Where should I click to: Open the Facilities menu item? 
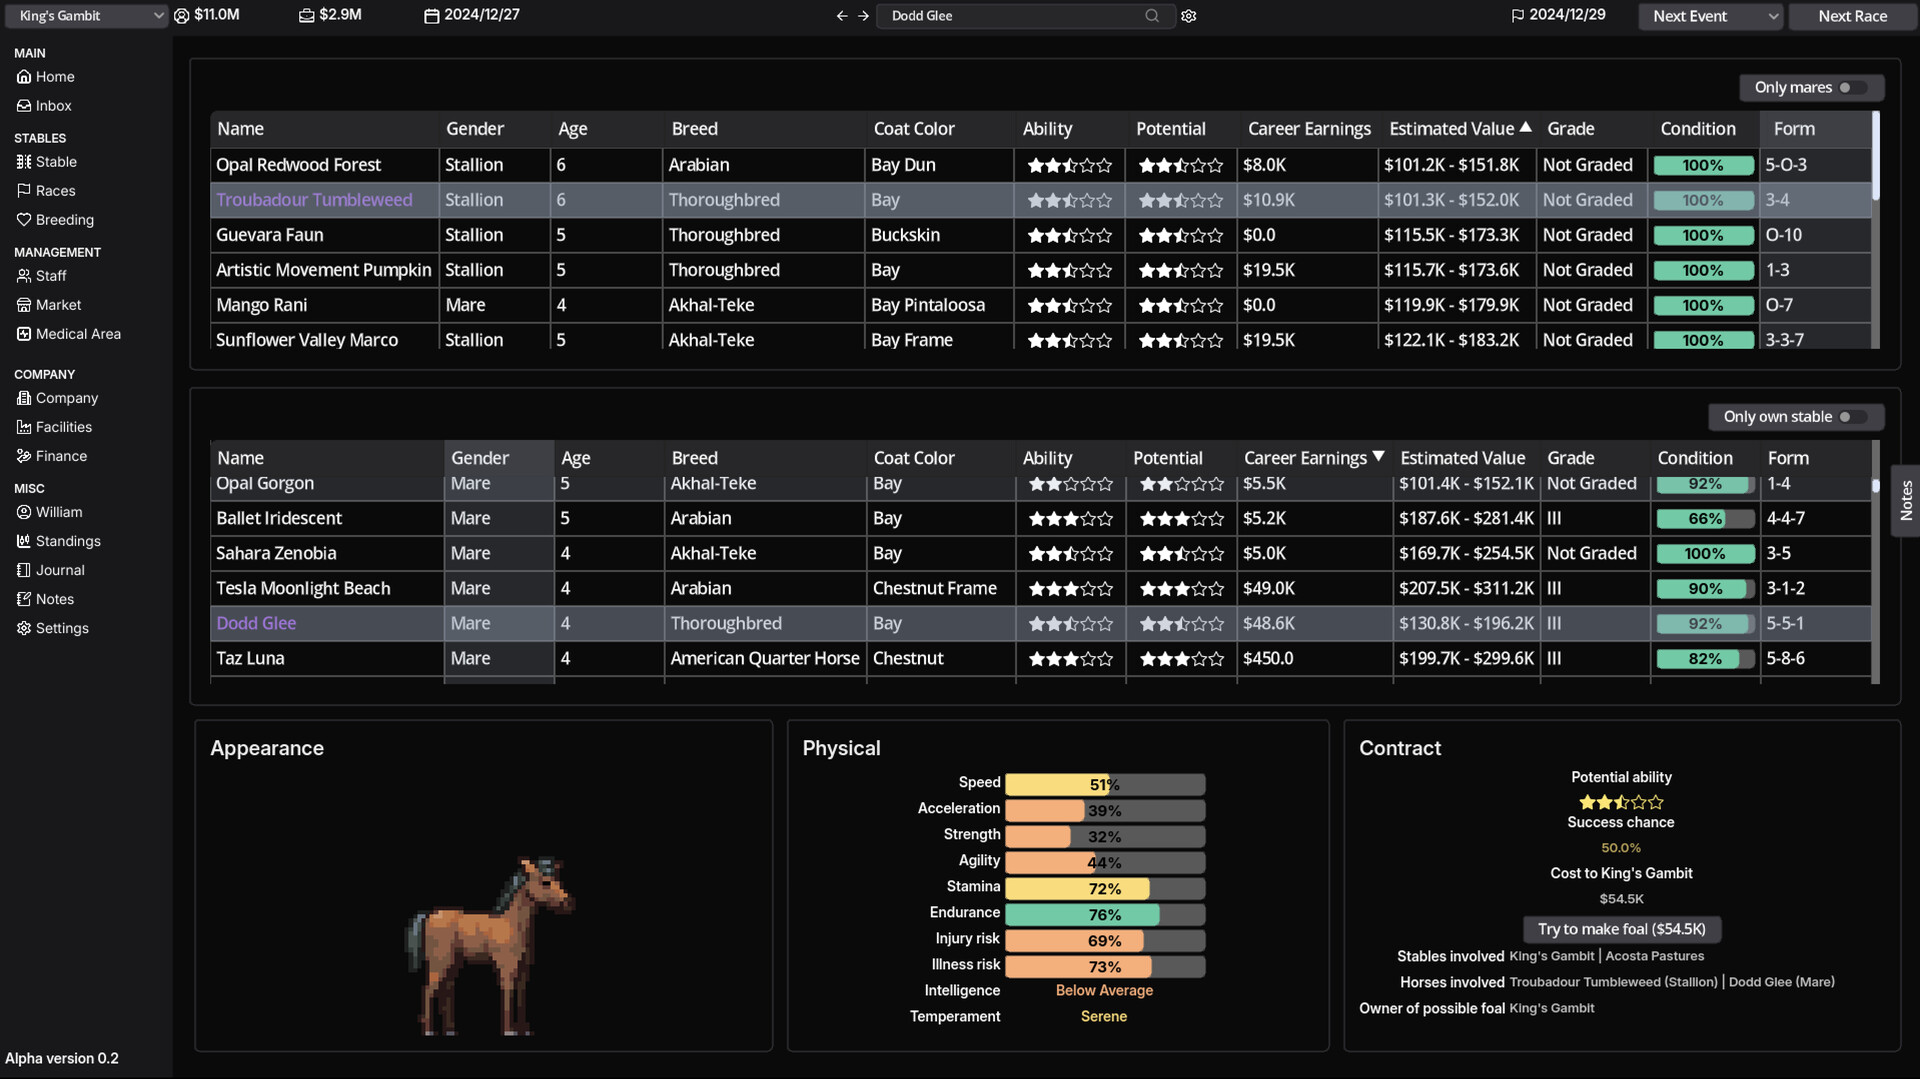point(63,427)
